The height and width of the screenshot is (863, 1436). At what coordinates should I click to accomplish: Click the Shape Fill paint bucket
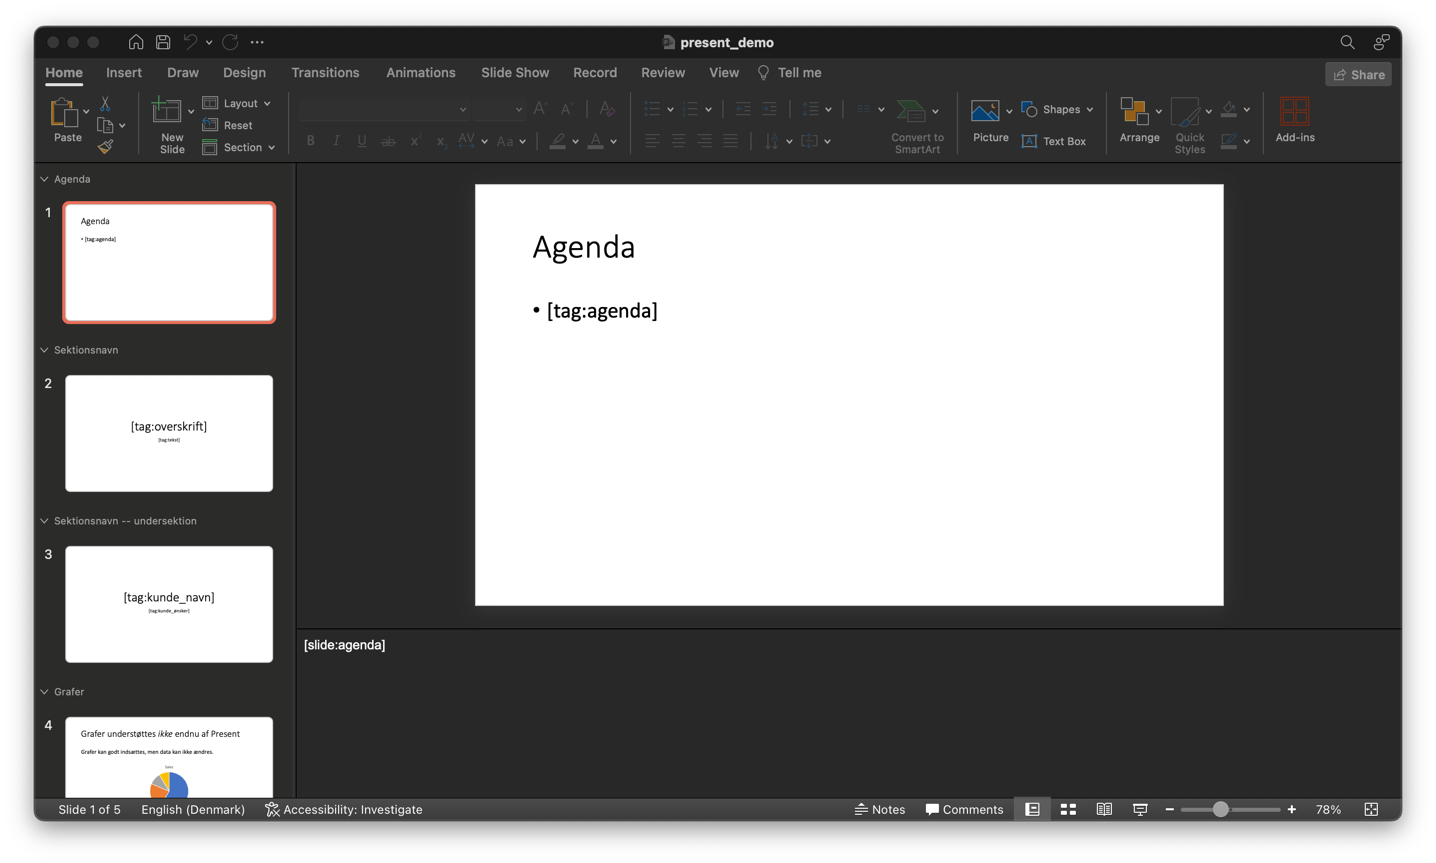pos(1230,109)
